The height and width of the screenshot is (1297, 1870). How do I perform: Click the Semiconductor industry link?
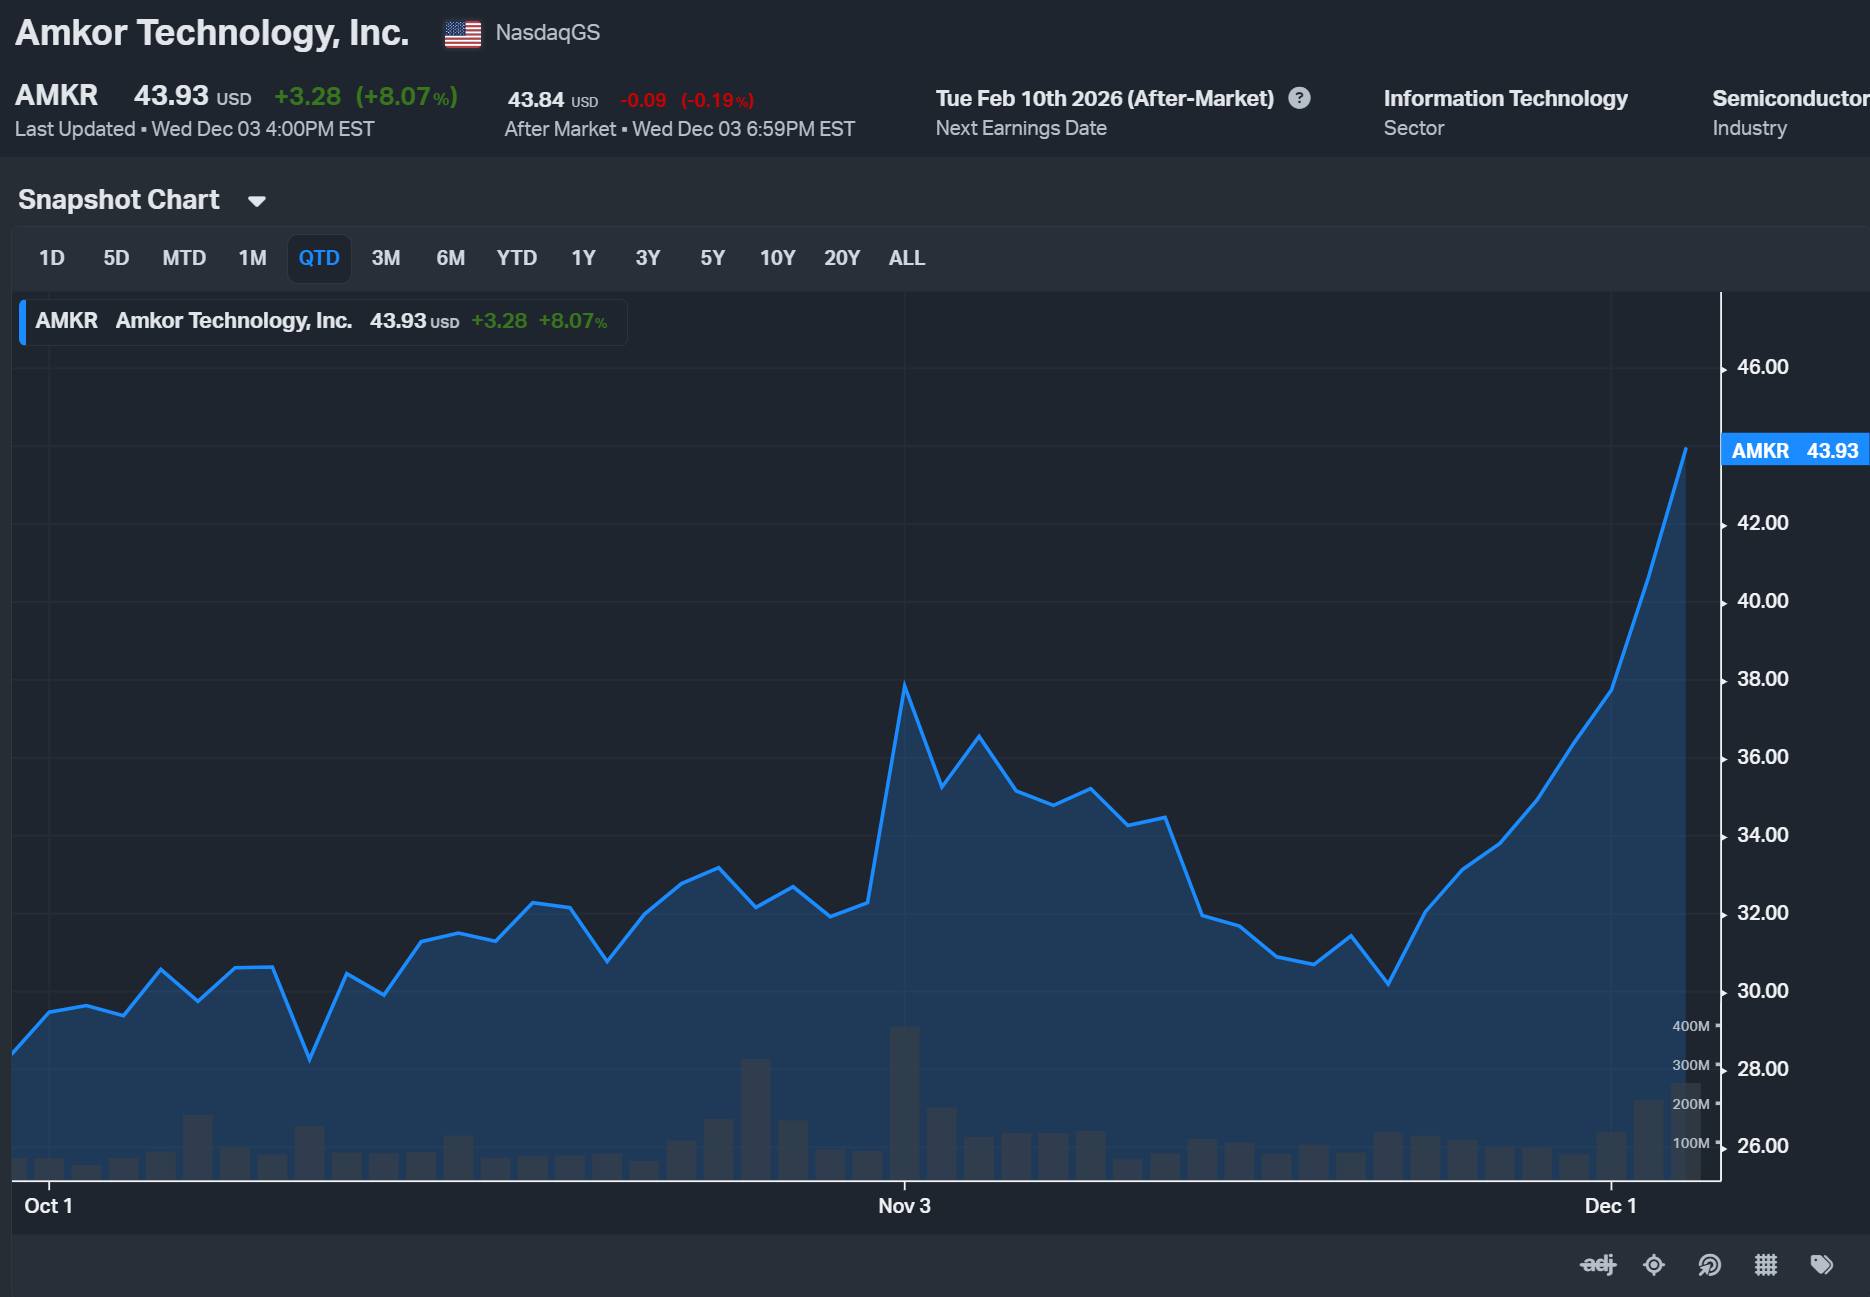point(1790,98)
